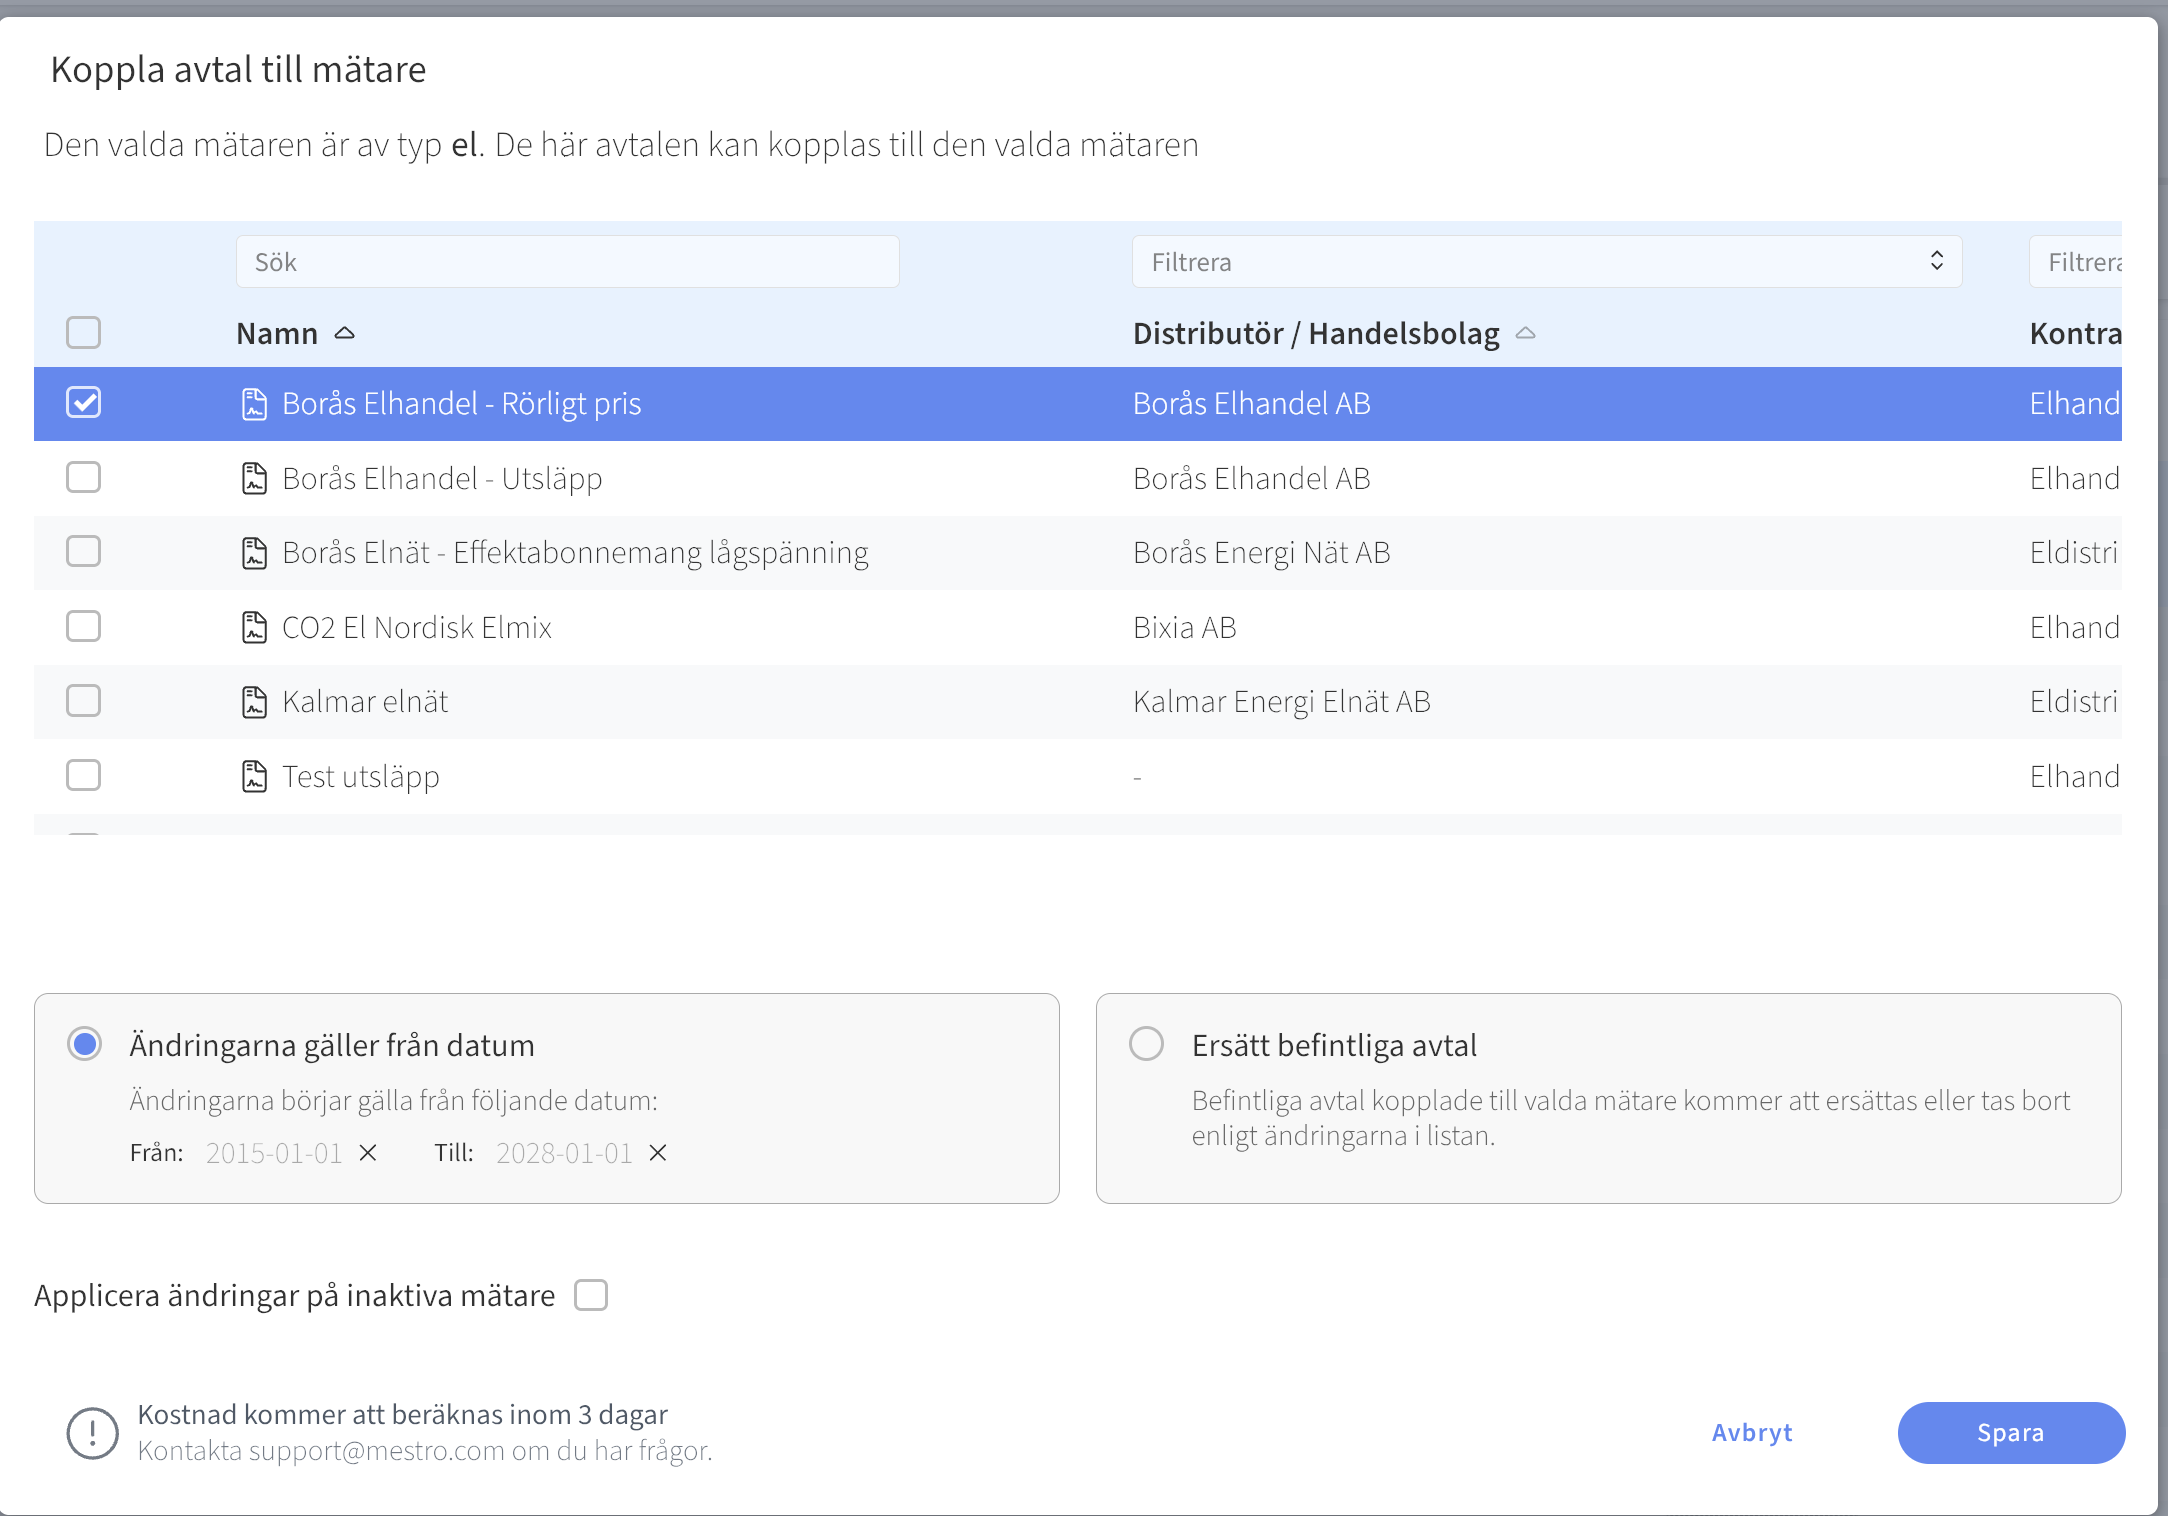2168x1516 pixels.
Task: Open the Distributör Filtrera dropdown
Action: 1547,262
